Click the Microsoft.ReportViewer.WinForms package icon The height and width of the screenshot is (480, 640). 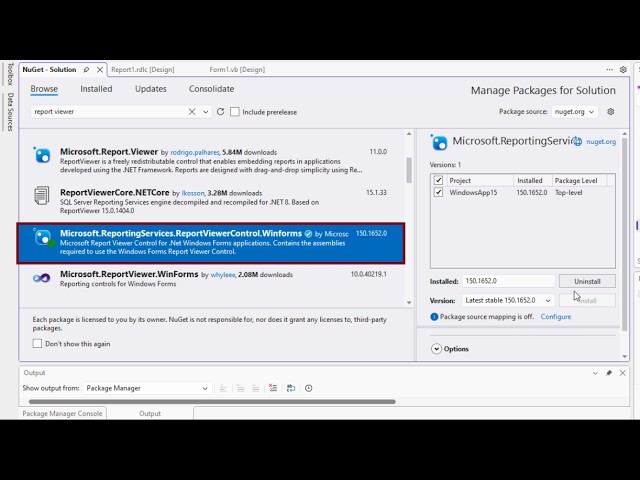pyautogui.click(x=42, y=278)
